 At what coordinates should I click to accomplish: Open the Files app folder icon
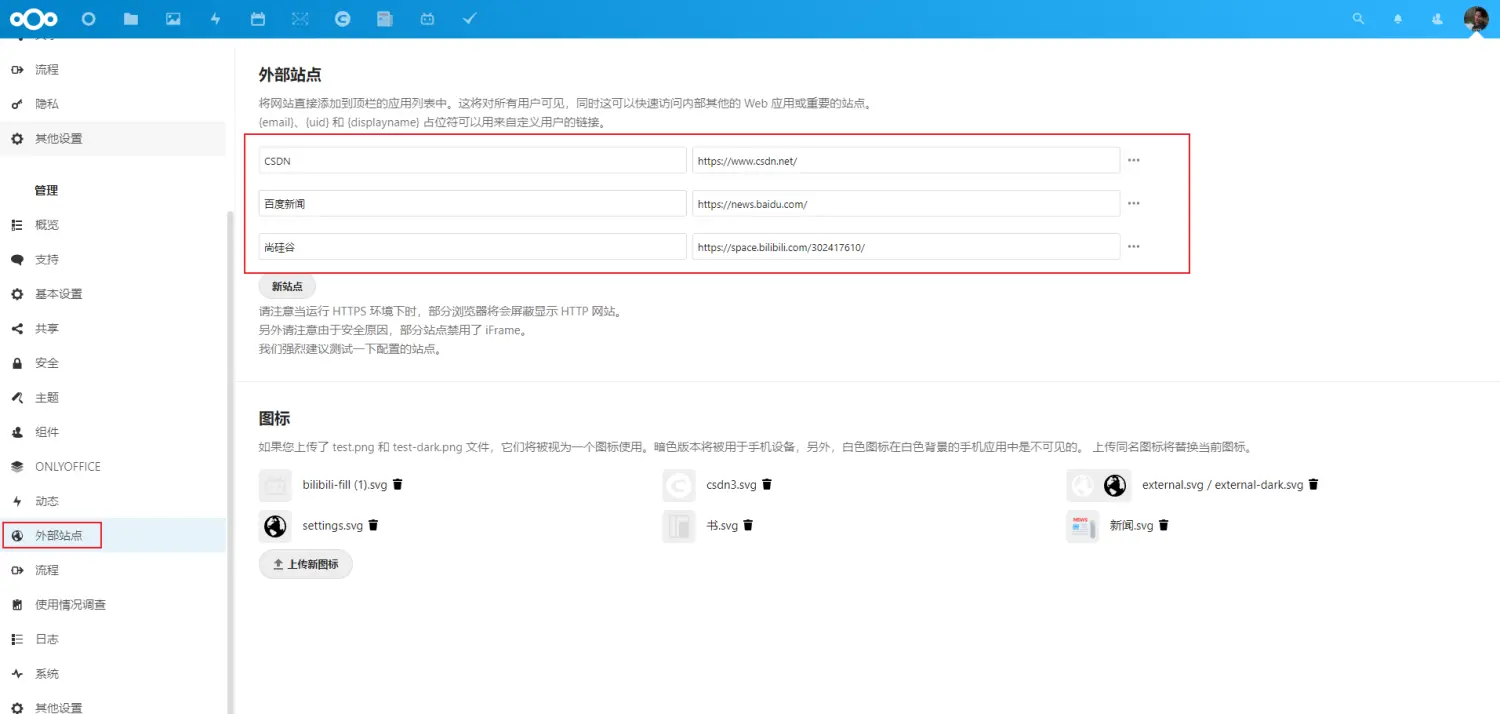coord(131,18)
